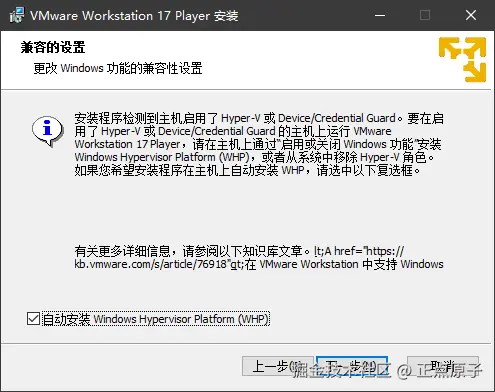Click the 取消 (Cancel) button
495x392 pixels.
443,366
